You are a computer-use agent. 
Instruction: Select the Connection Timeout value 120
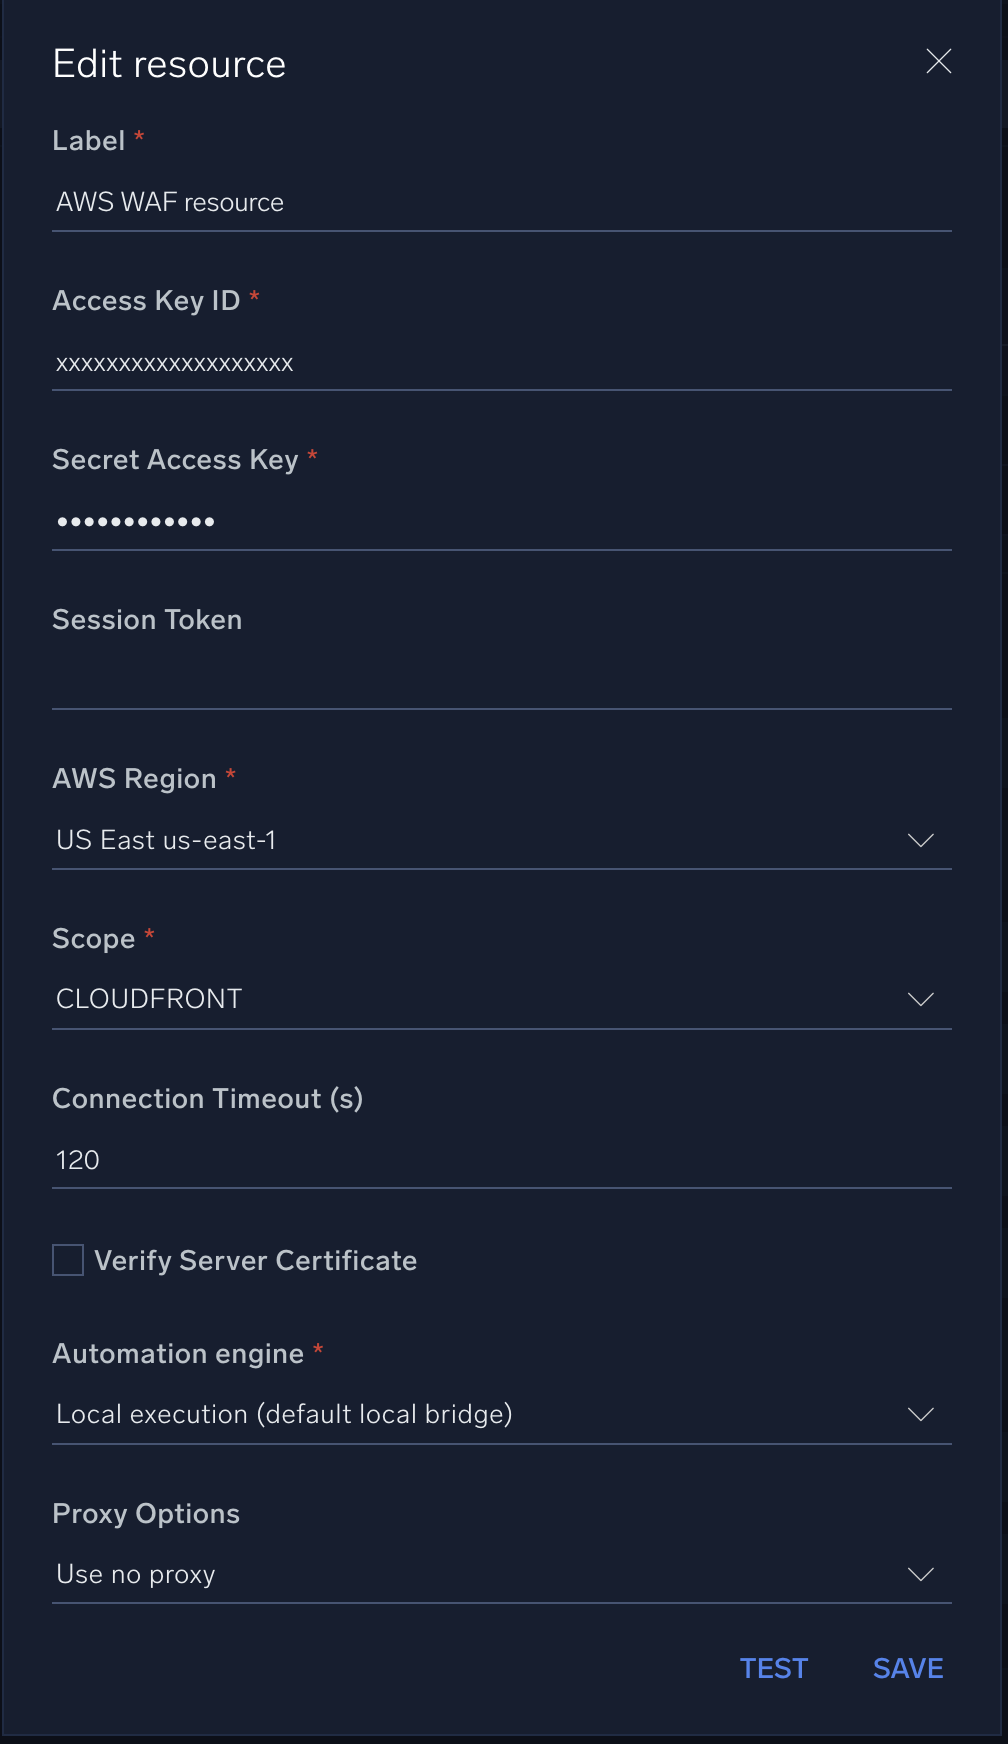[x=400, y=1160]
